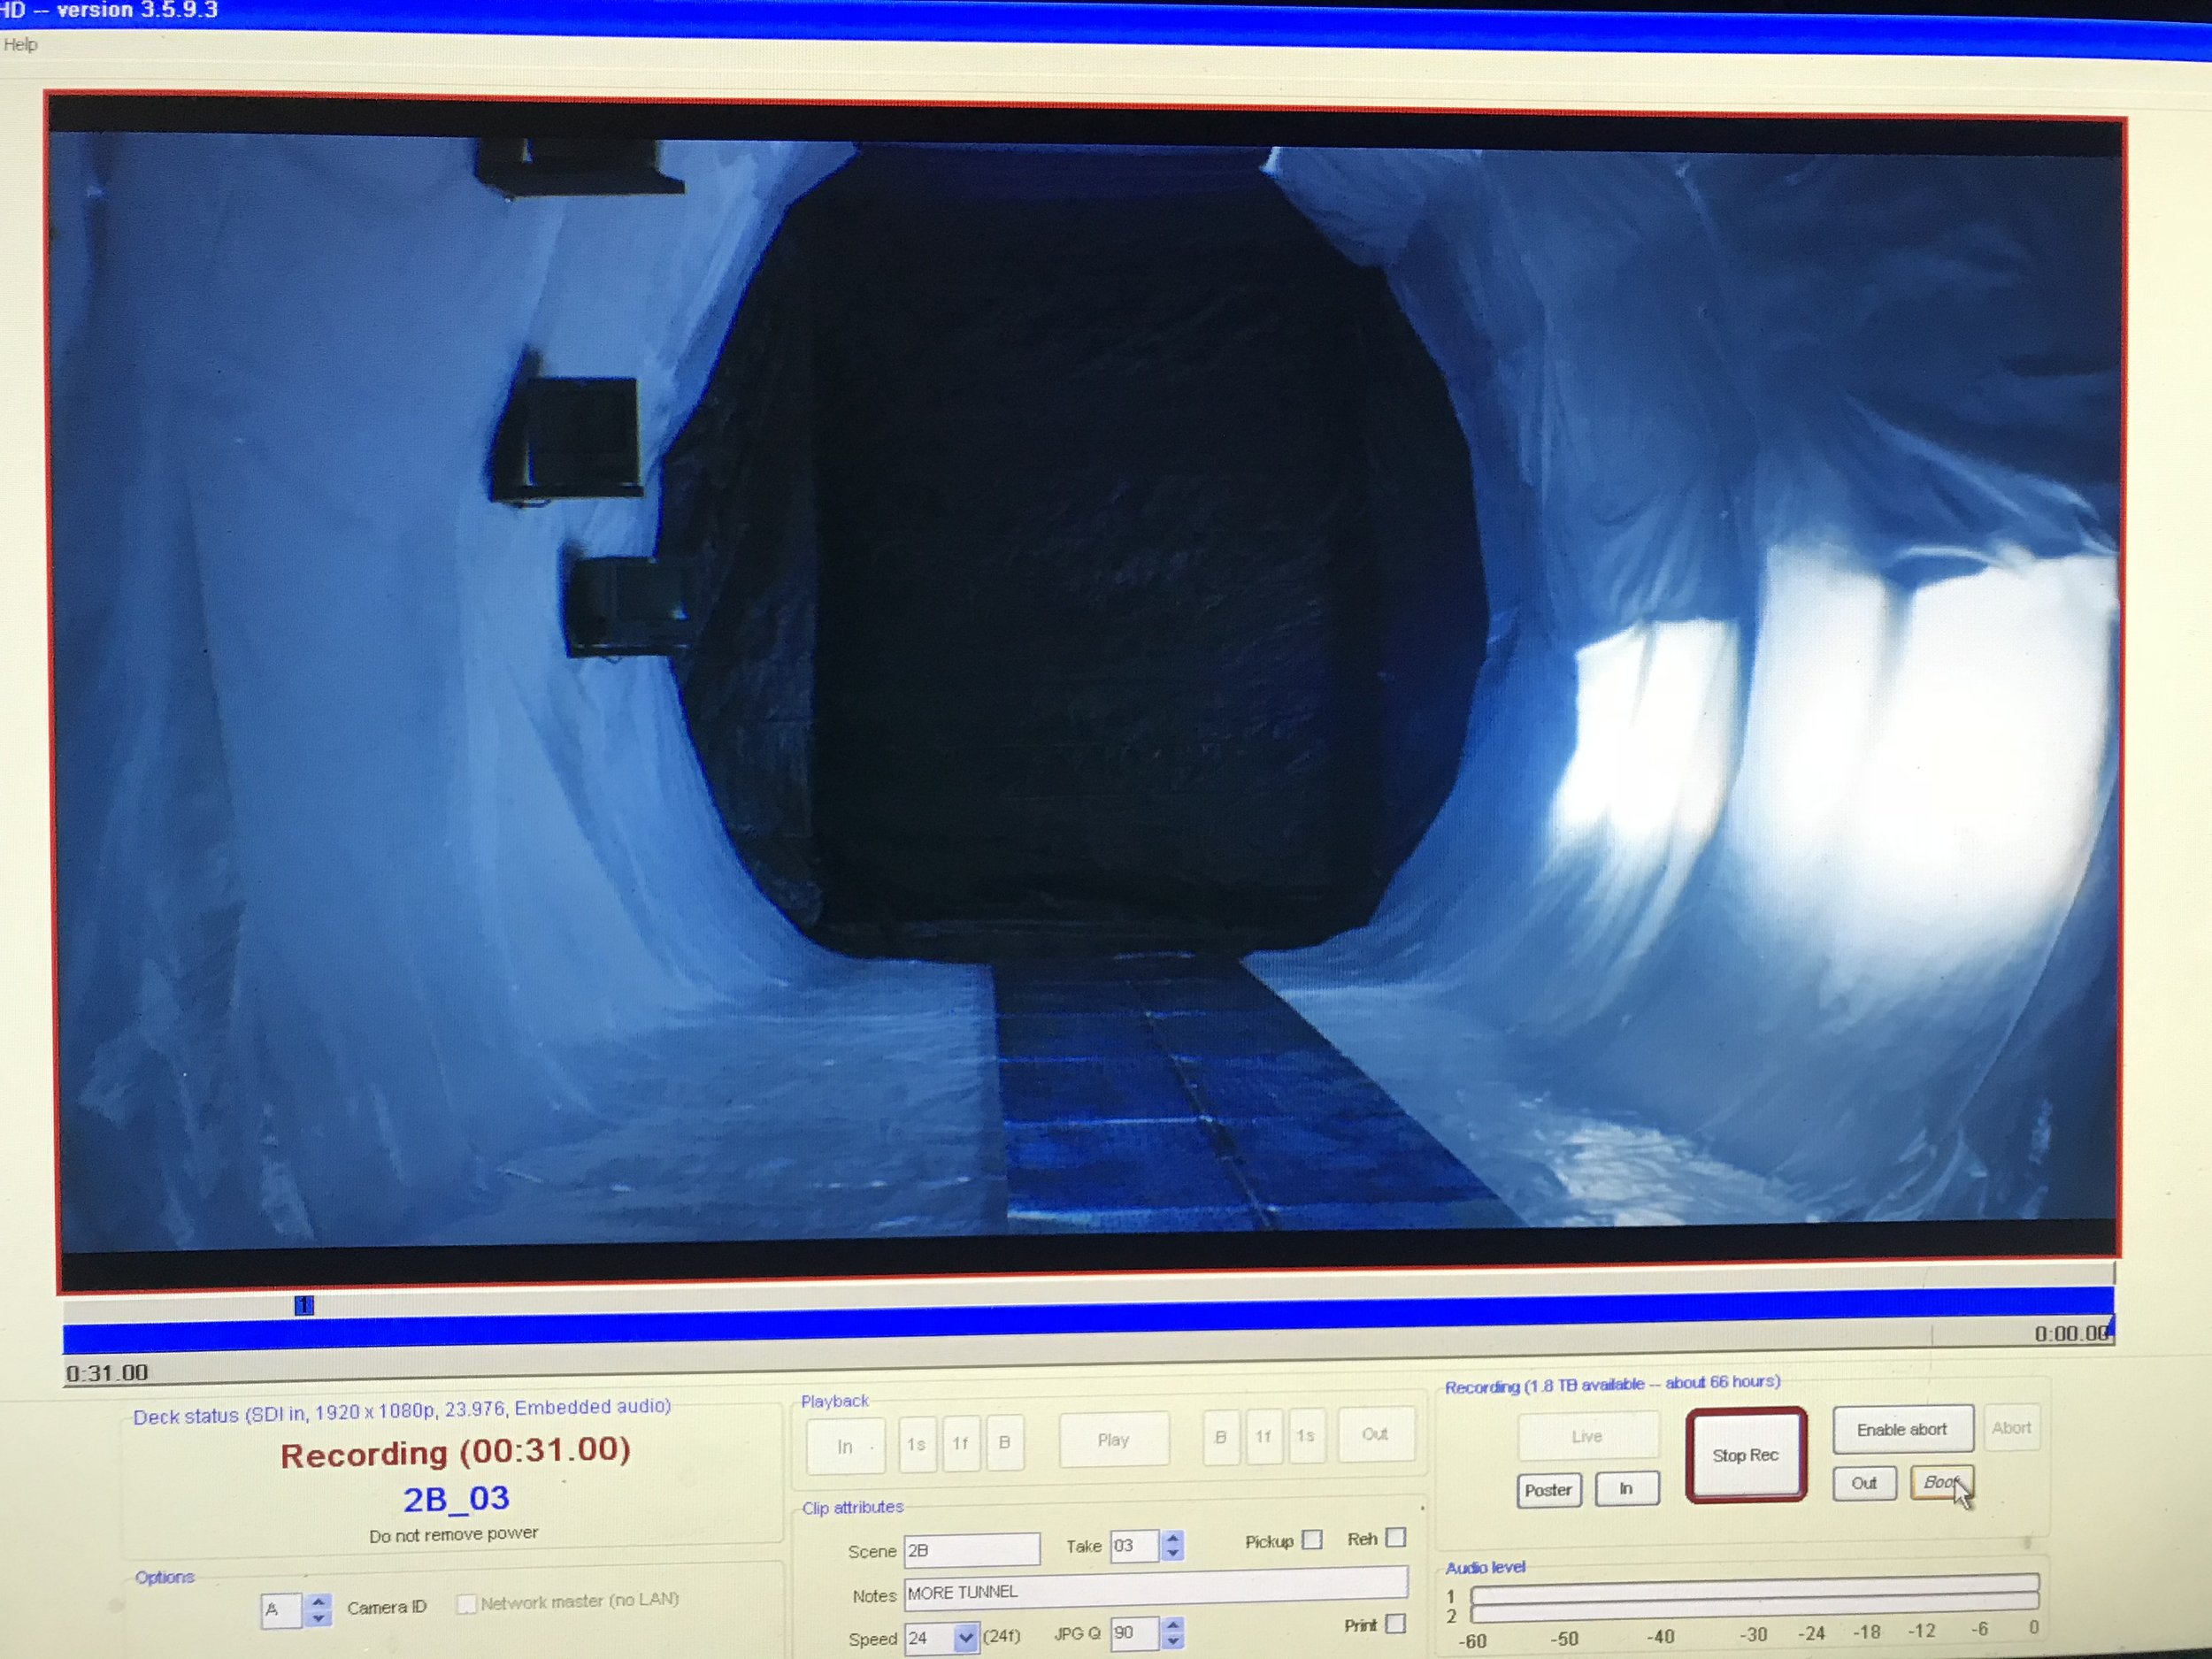The height and width of the screenshot is (1659, 2212).
Task: Click the Enable abort button
Action: pos(1901,1429)
